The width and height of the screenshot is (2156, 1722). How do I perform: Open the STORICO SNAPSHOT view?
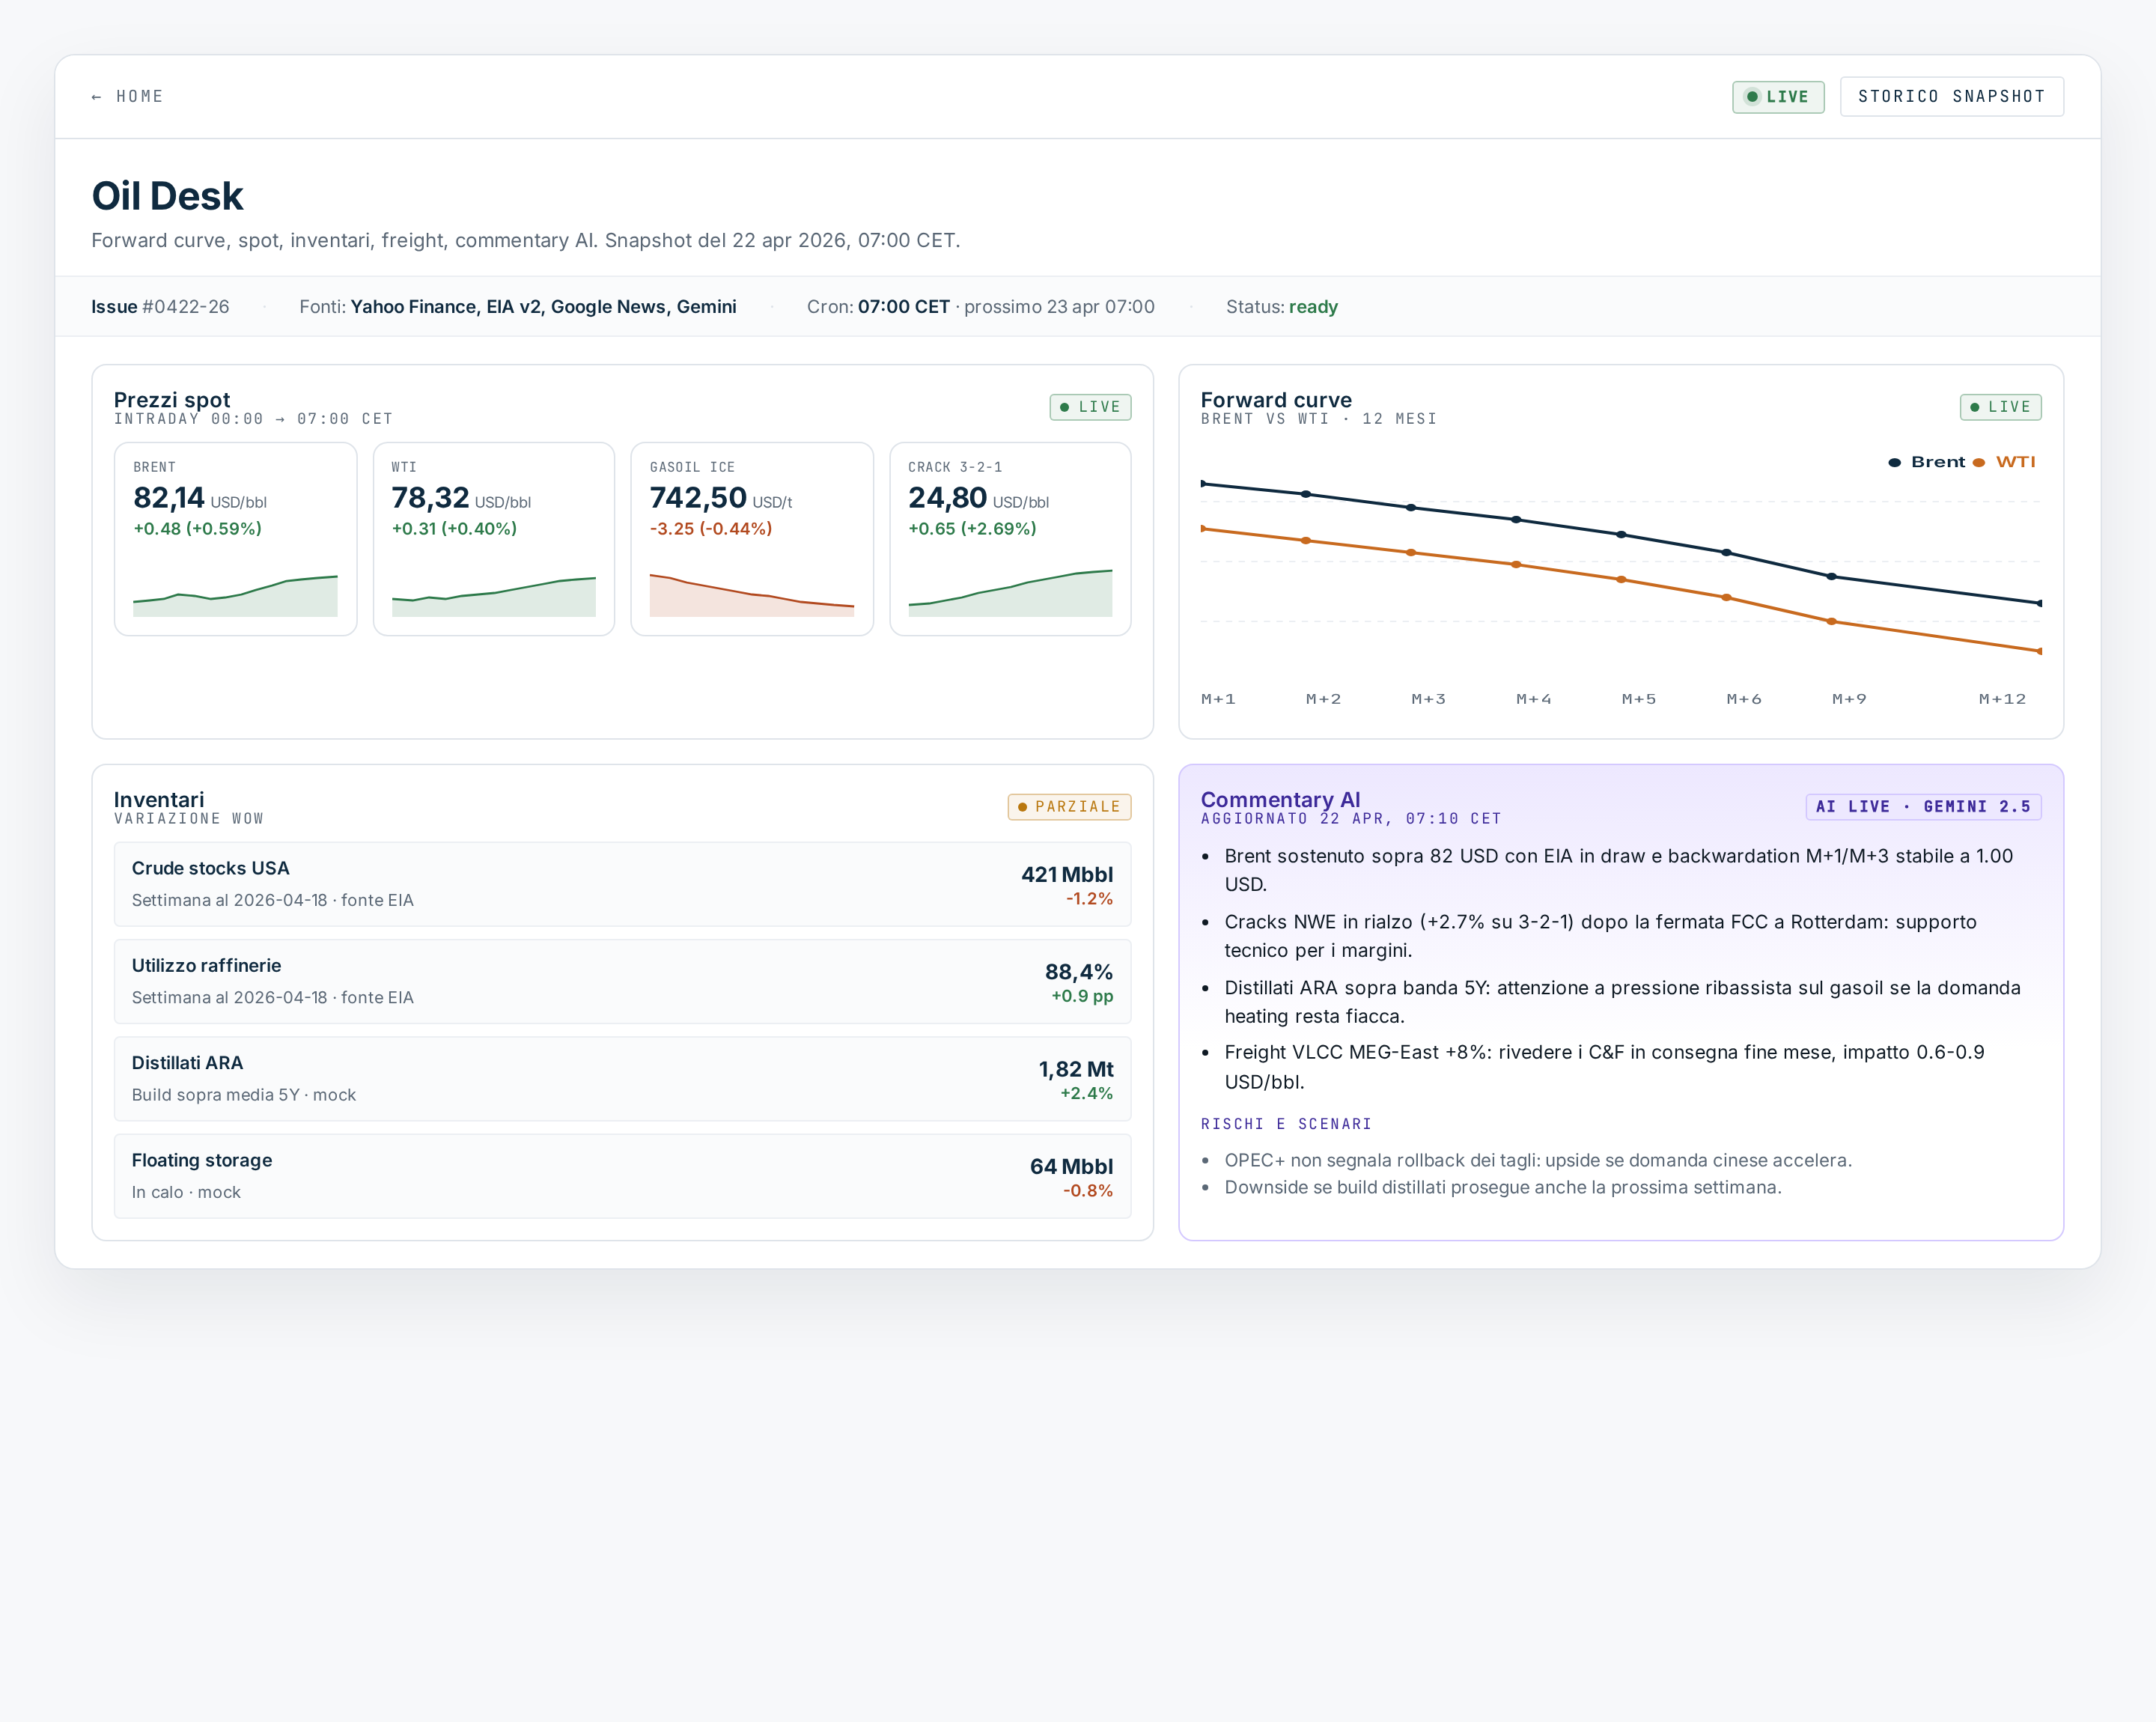pyautogui.click(x=1951, y=96)
